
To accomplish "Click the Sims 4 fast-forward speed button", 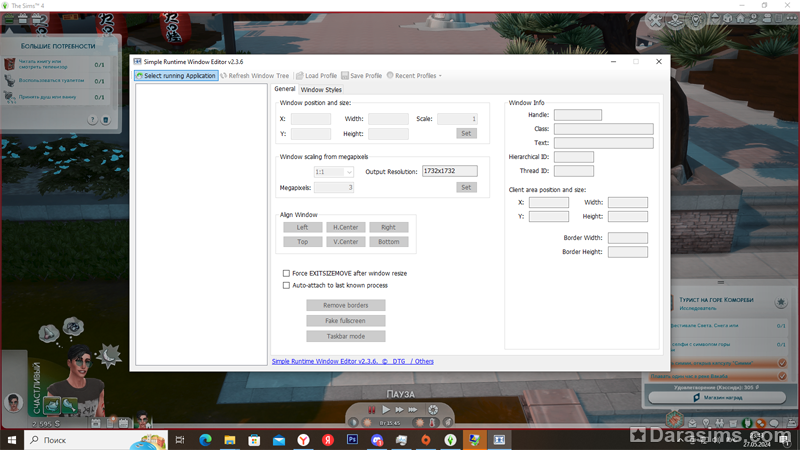I will click(399, 410).
